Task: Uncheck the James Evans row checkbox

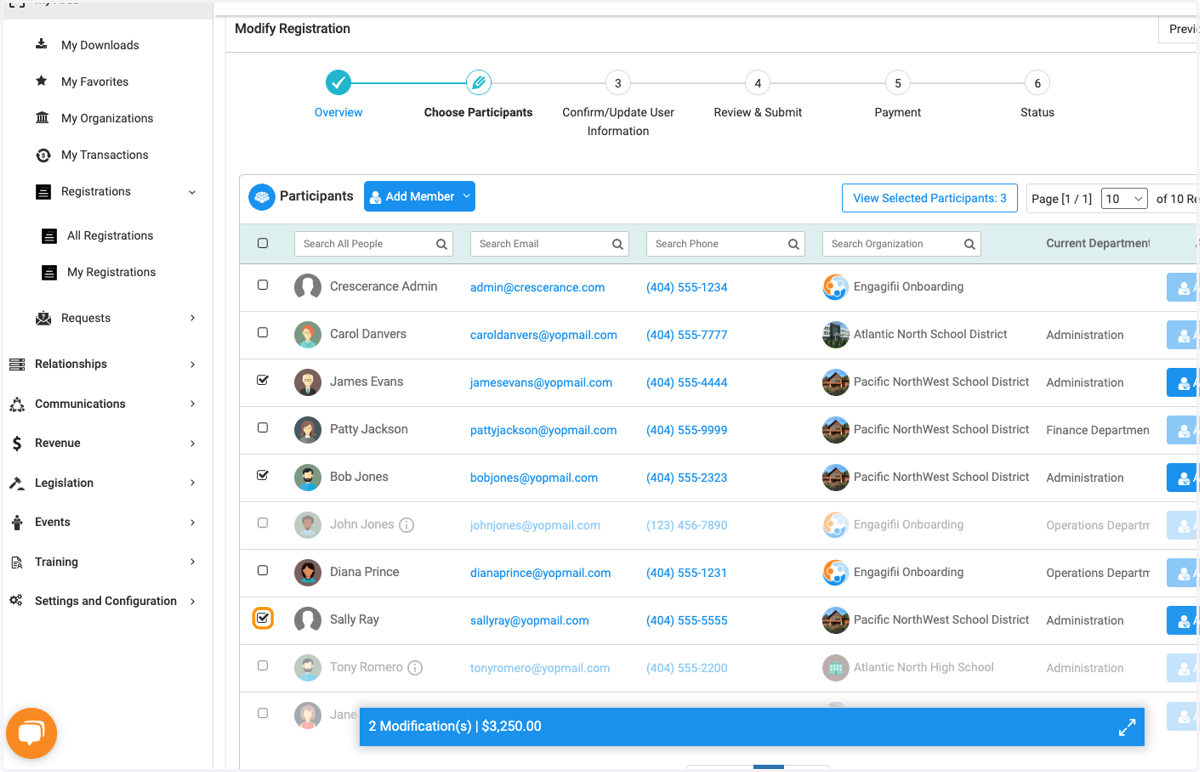Action: click(x=263, y=380)
